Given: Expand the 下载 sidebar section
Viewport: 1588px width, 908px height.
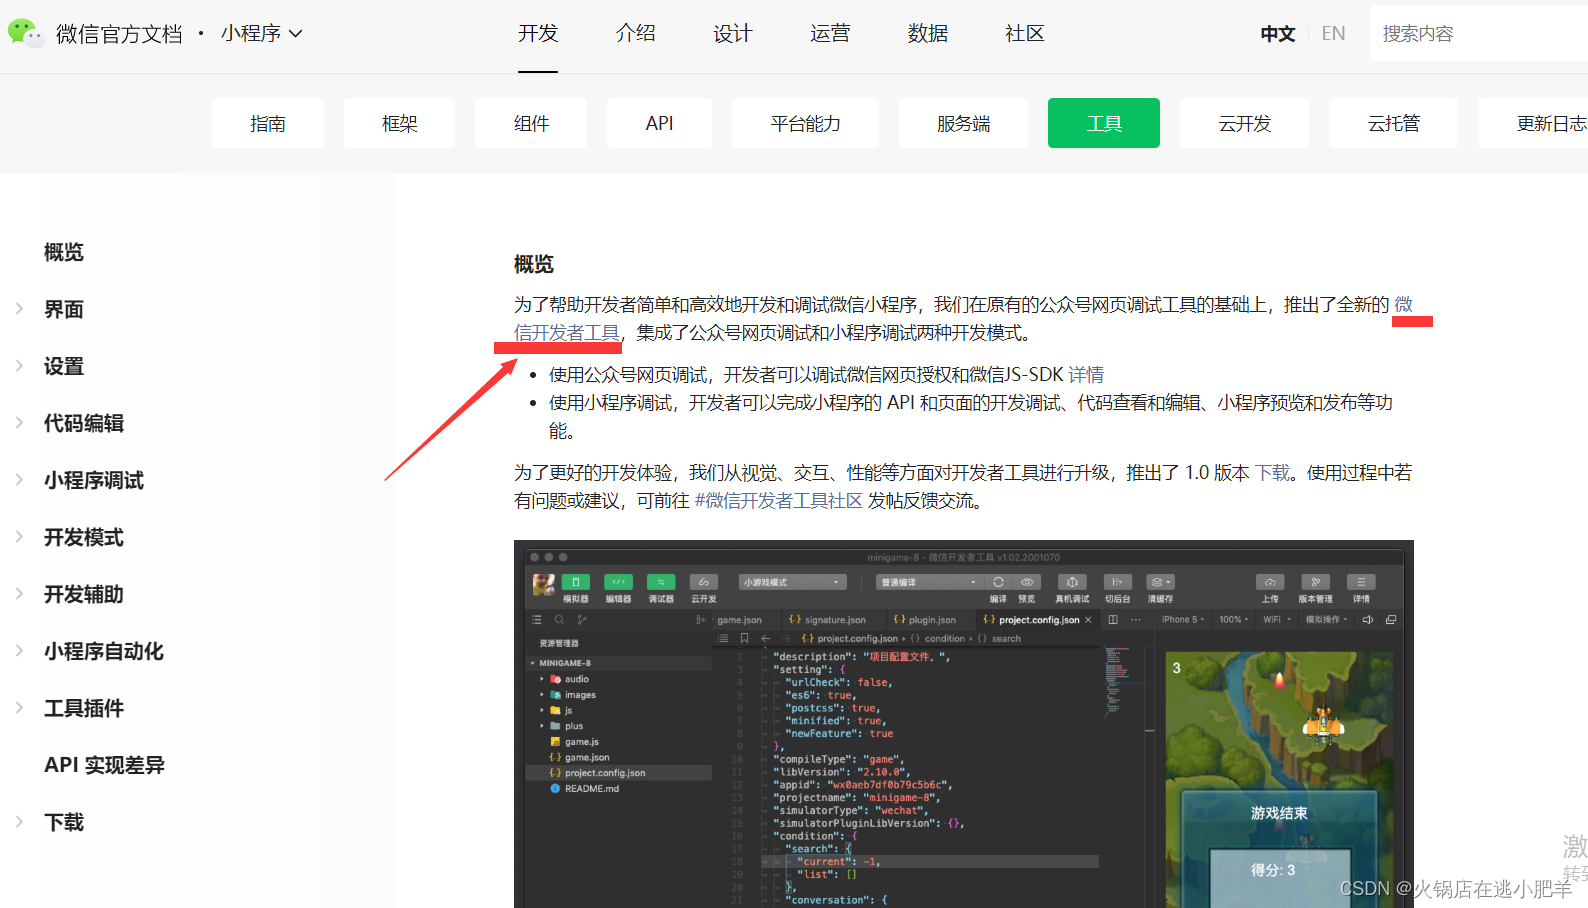Looking at the screenshot, I should tap(64, 822).
